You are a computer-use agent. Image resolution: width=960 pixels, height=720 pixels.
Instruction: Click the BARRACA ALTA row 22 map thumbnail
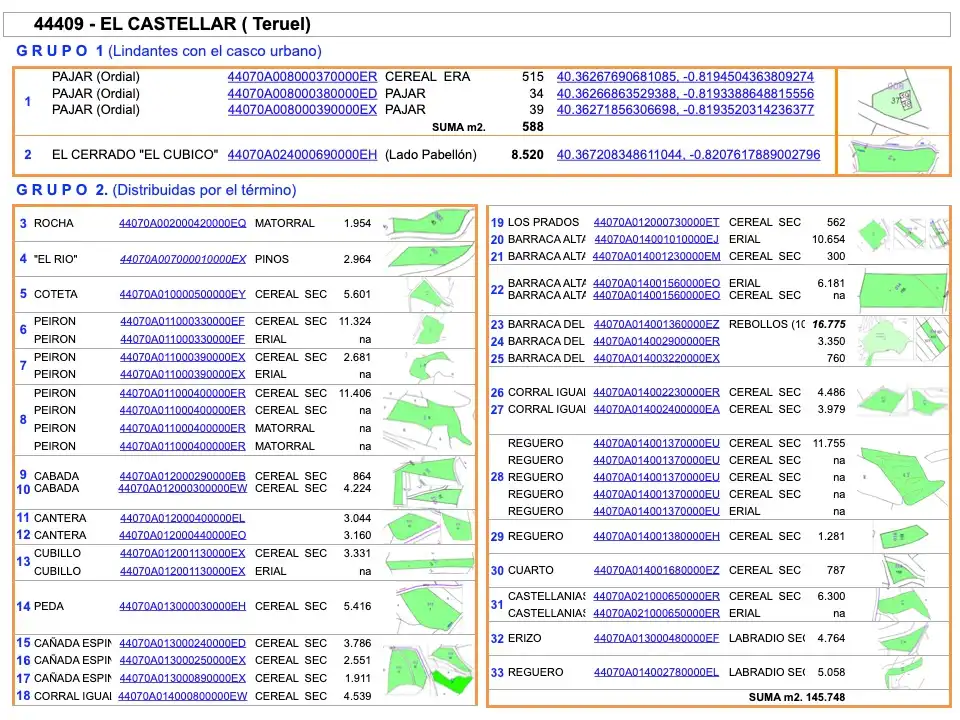(902, 290)
